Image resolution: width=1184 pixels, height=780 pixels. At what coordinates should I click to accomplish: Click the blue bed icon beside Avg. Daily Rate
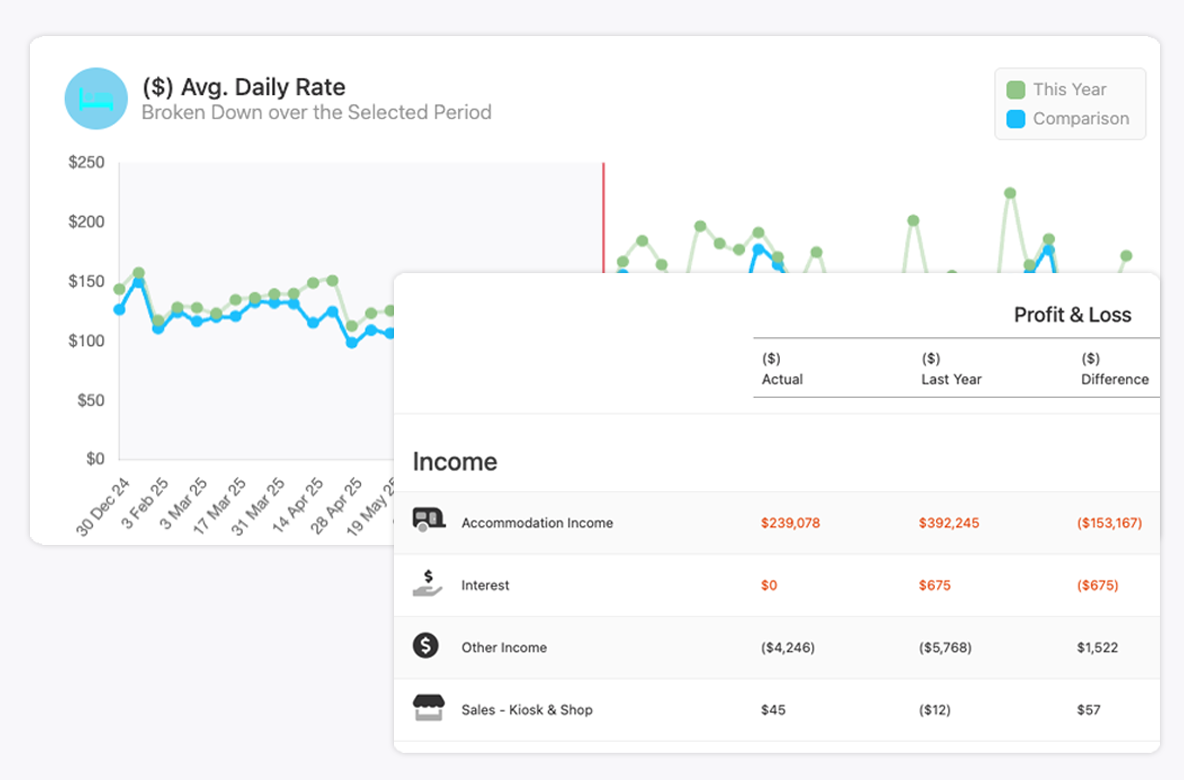96,98
